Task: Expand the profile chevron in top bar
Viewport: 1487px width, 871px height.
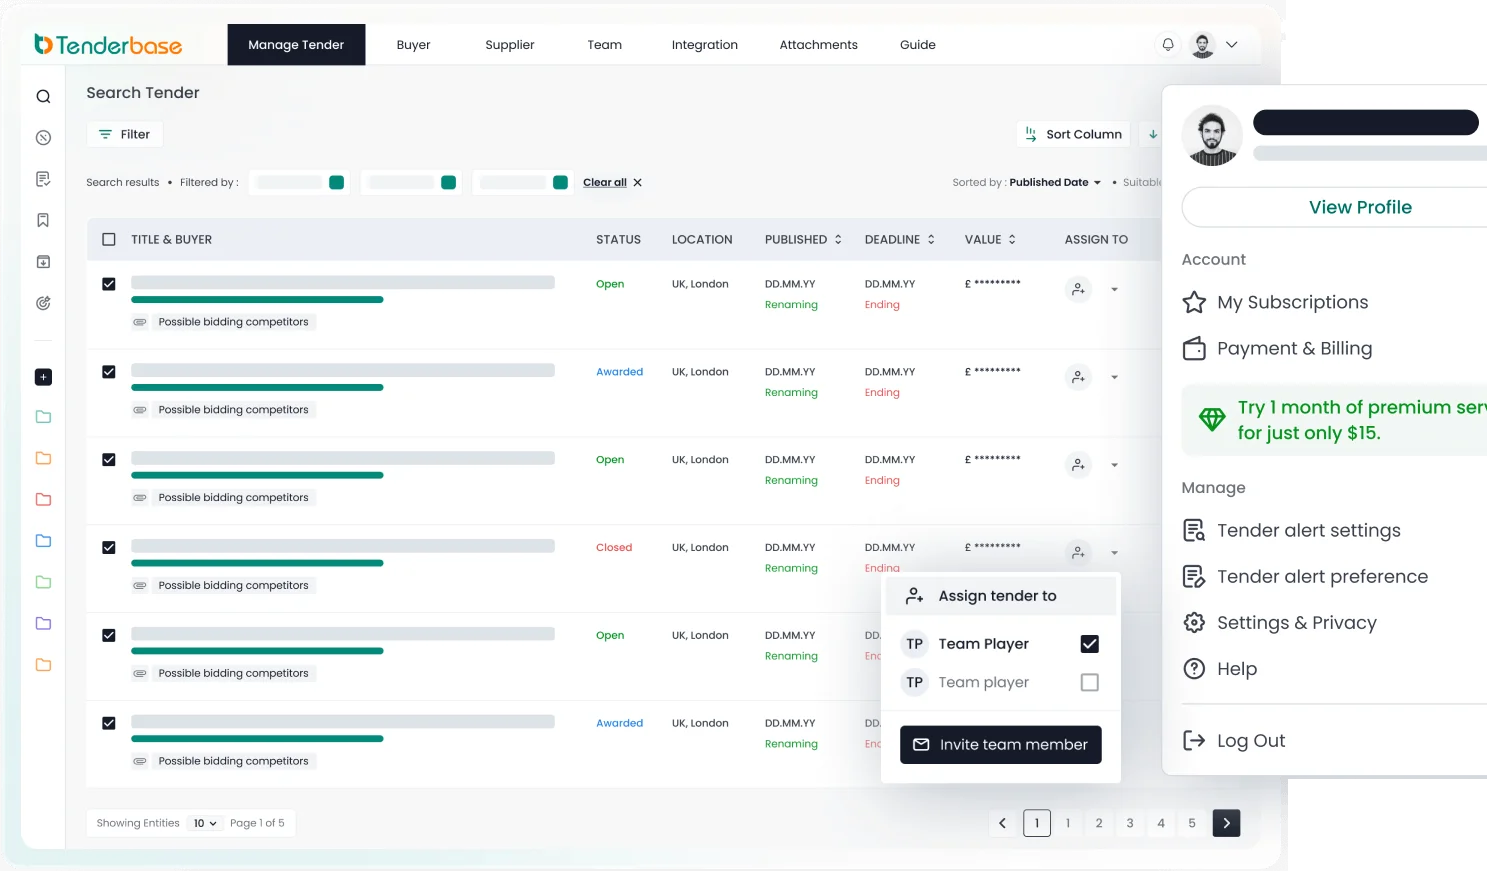Action: tap(1232, 45)
